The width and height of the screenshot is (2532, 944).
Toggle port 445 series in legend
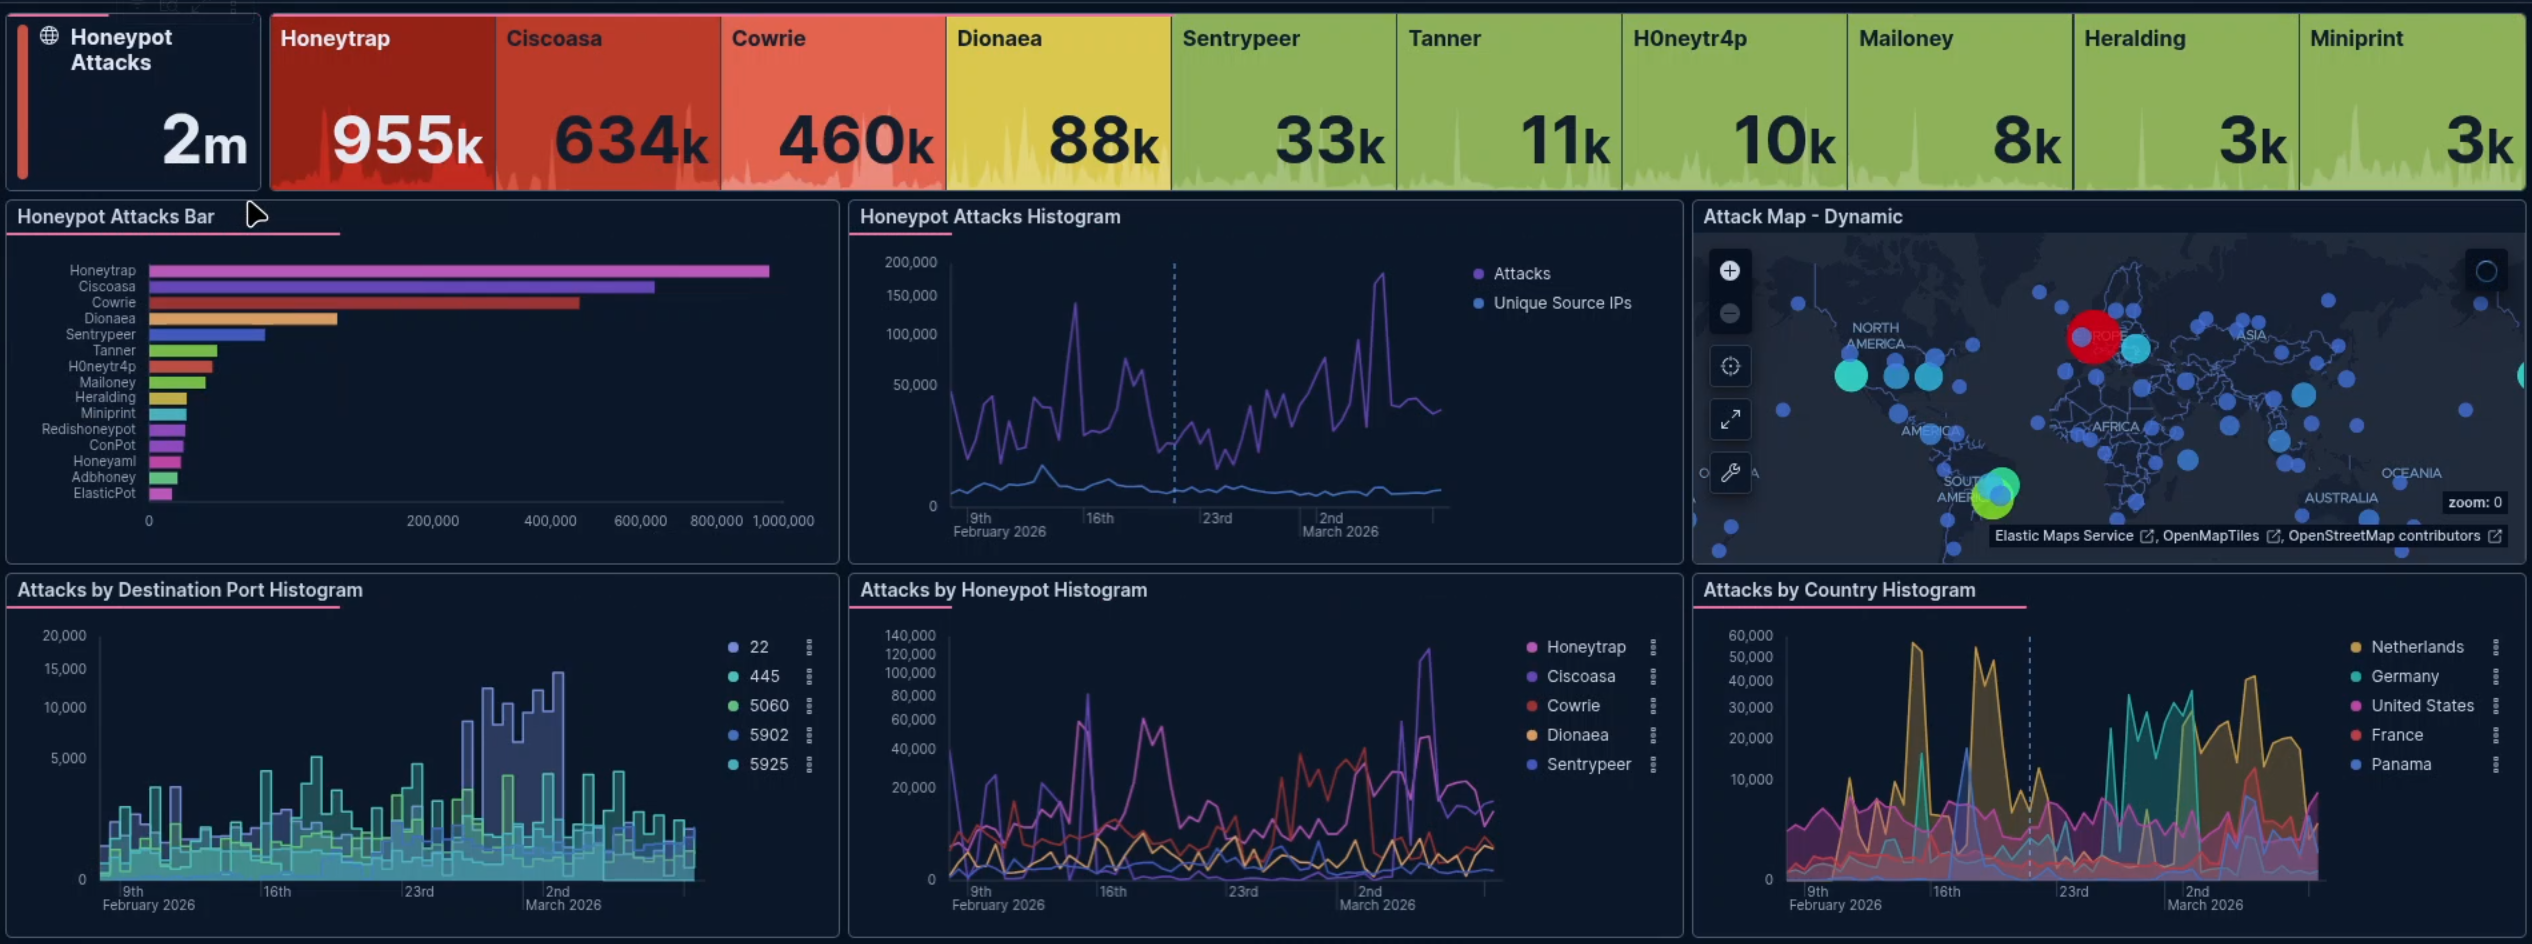(x=764, y=677)
